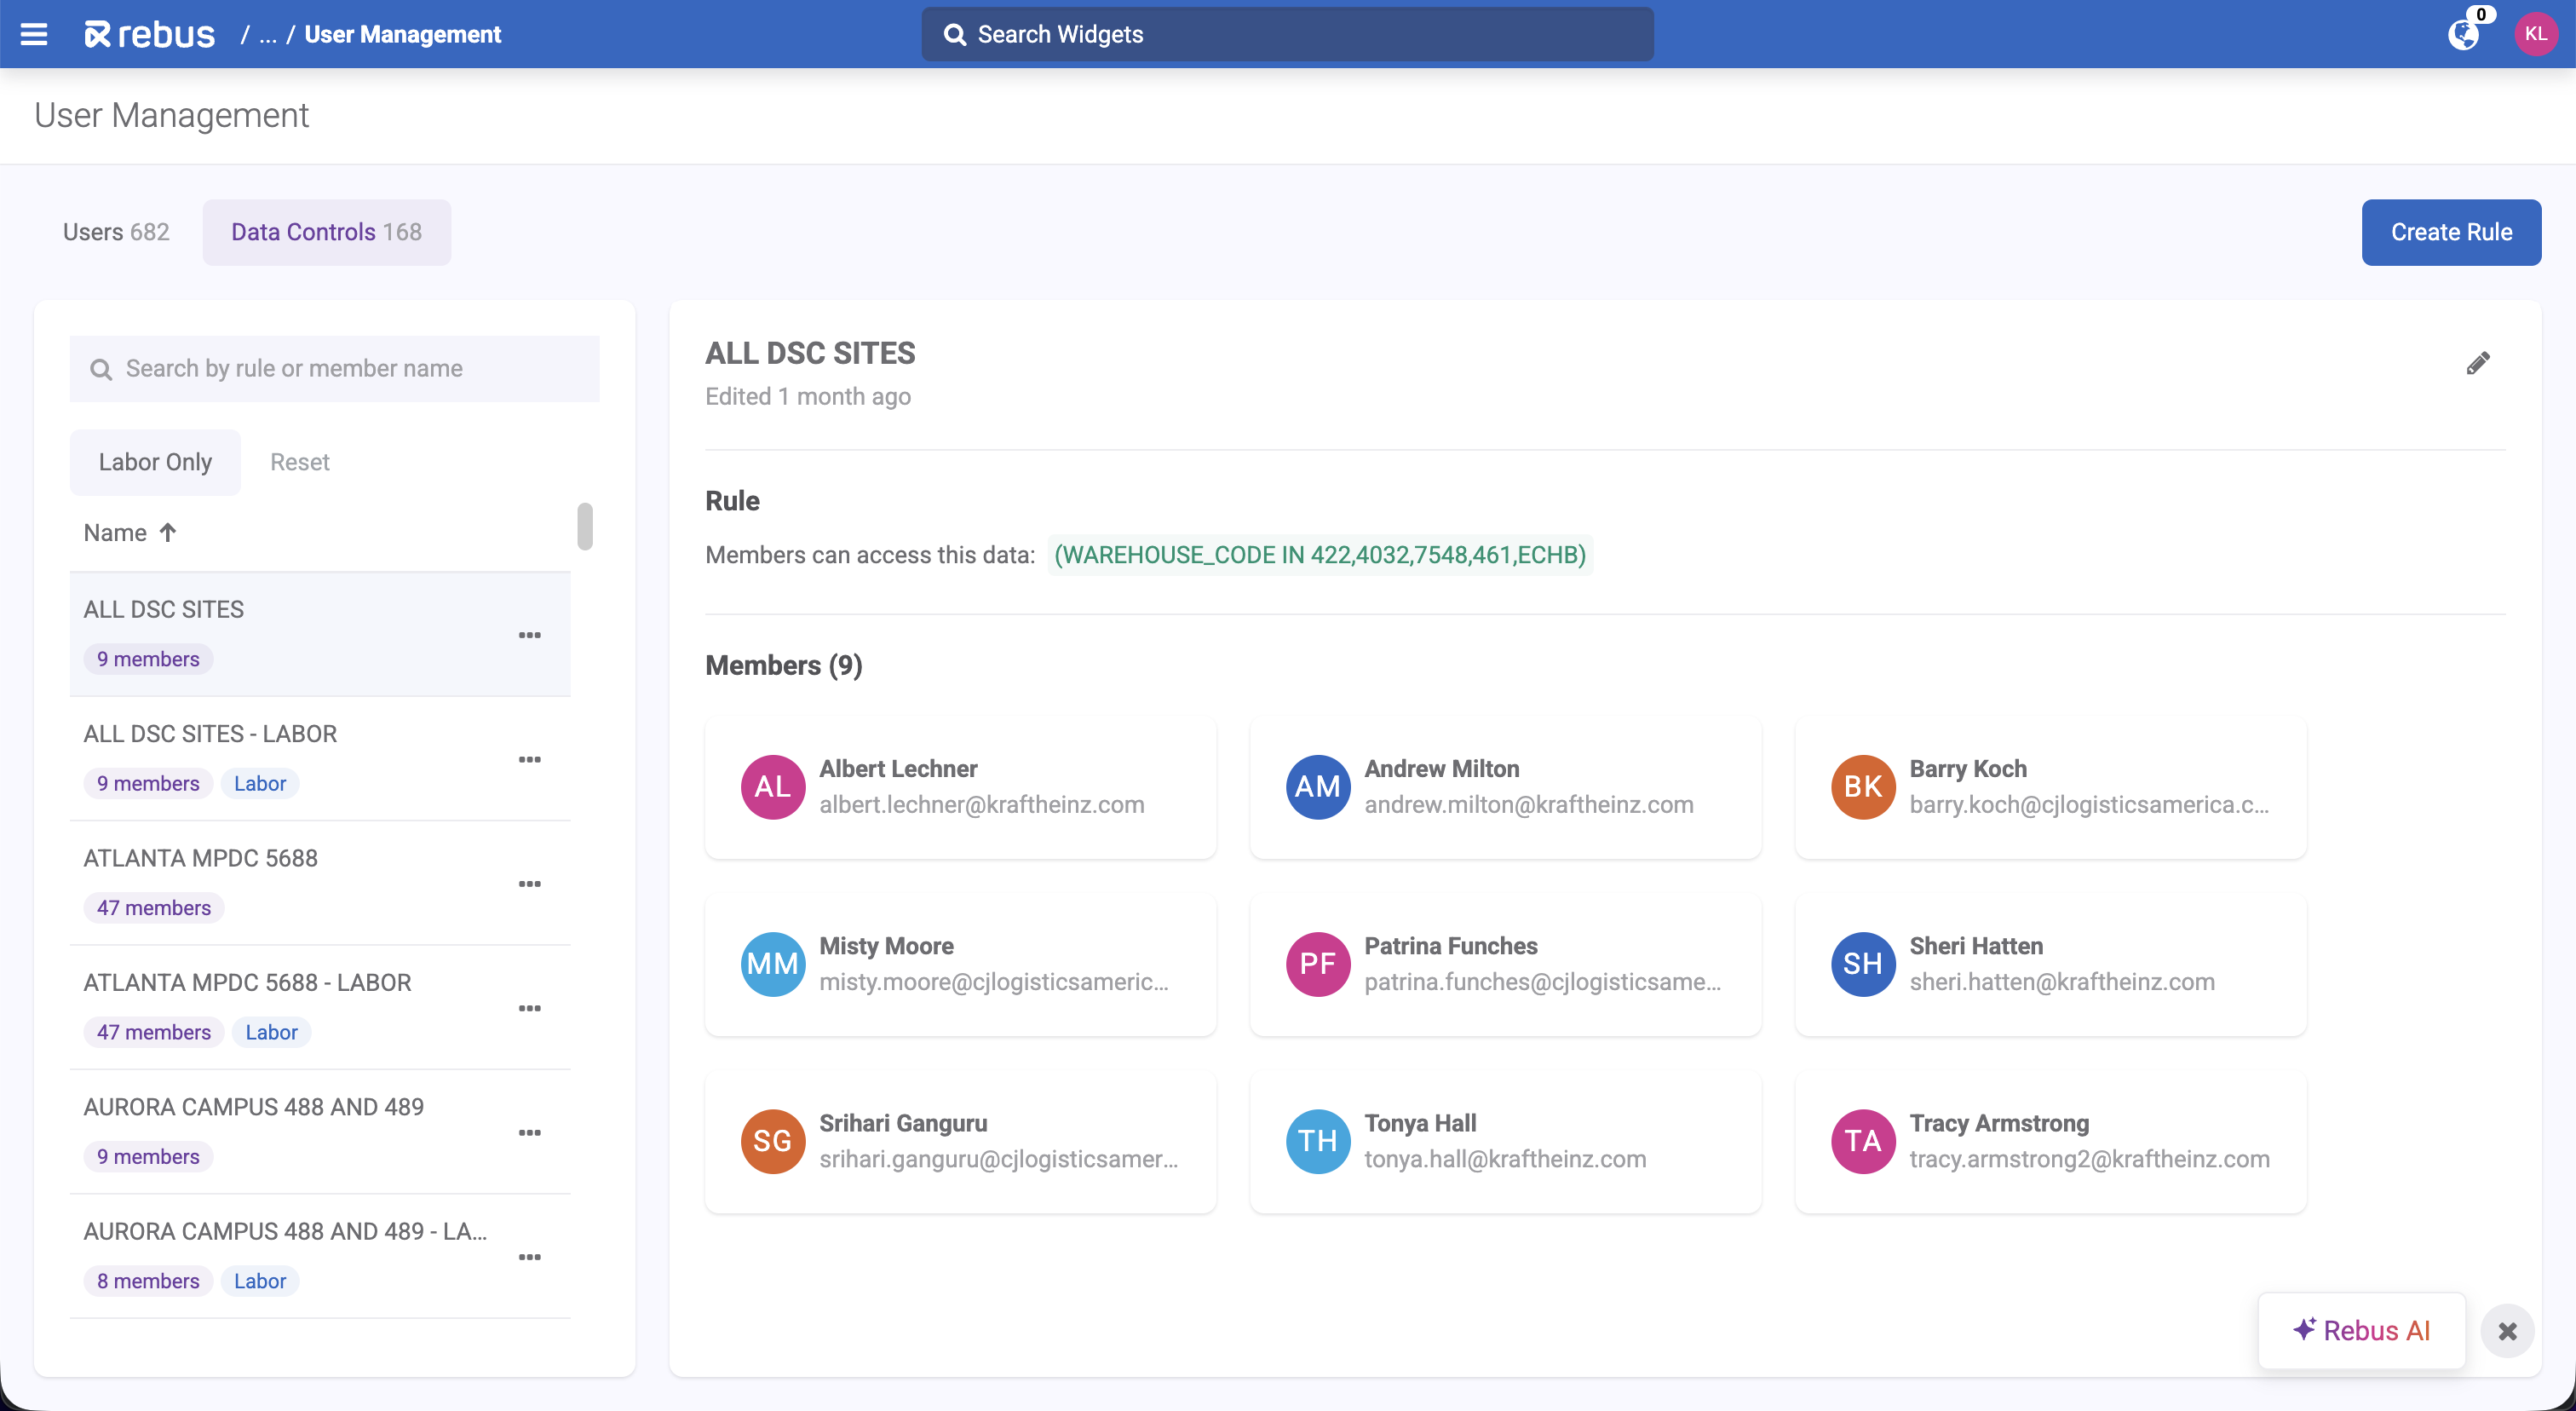Image resolution: width=2576 pixels, height=1411 pixels.
Task: Click andrew.milton@kraftheinz.com email
Action: (x=1529, y=805)
